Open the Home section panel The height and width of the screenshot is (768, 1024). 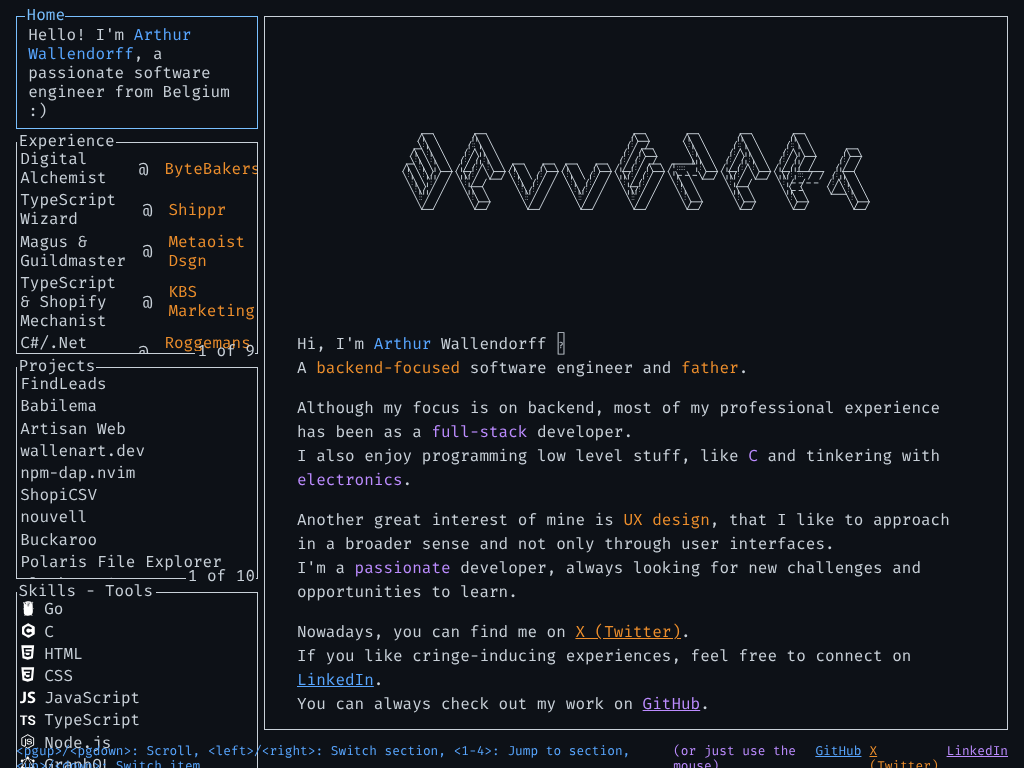45,15
